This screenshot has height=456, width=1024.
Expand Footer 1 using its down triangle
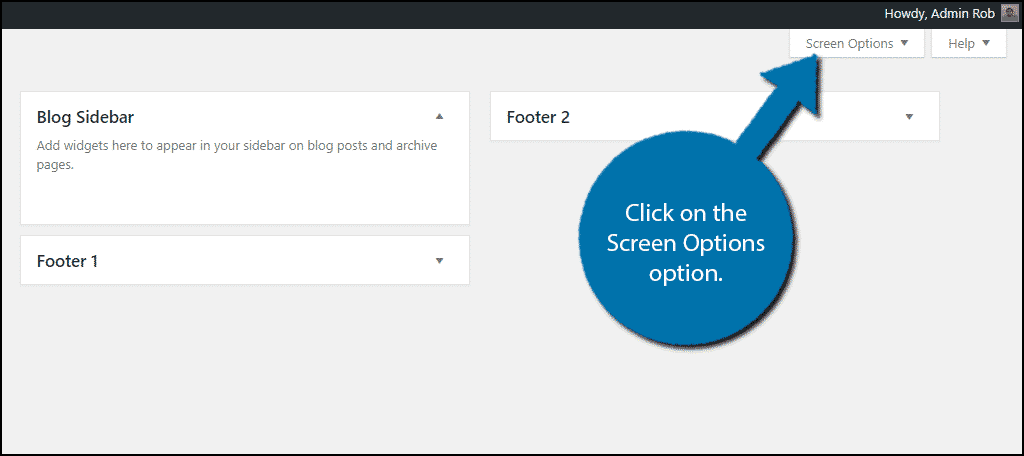(440, 261)
